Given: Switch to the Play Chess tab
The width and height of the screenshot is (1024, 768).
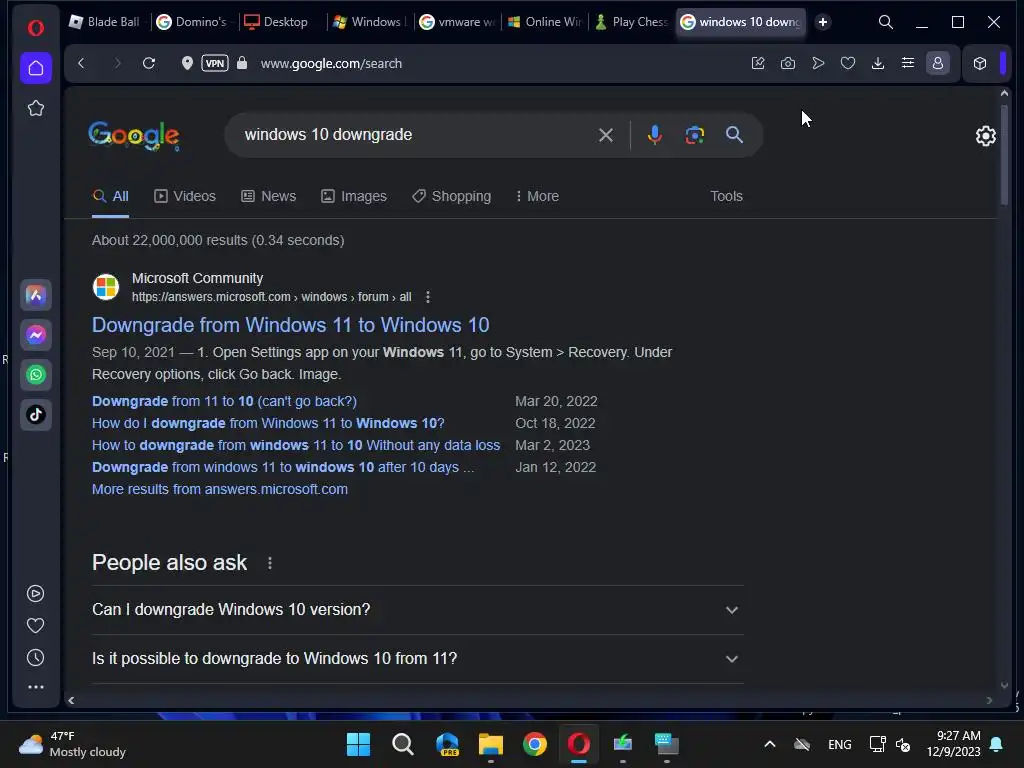Looking at the screenshot, I should (632, 22).
